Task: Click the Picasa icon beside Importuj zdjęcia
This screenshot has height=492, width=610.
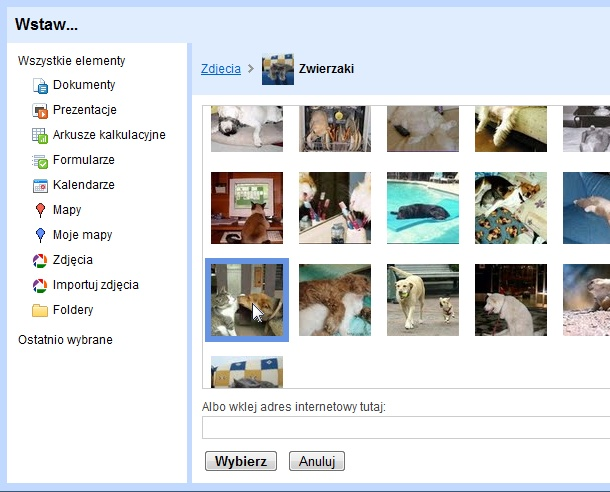Action: 40,285
